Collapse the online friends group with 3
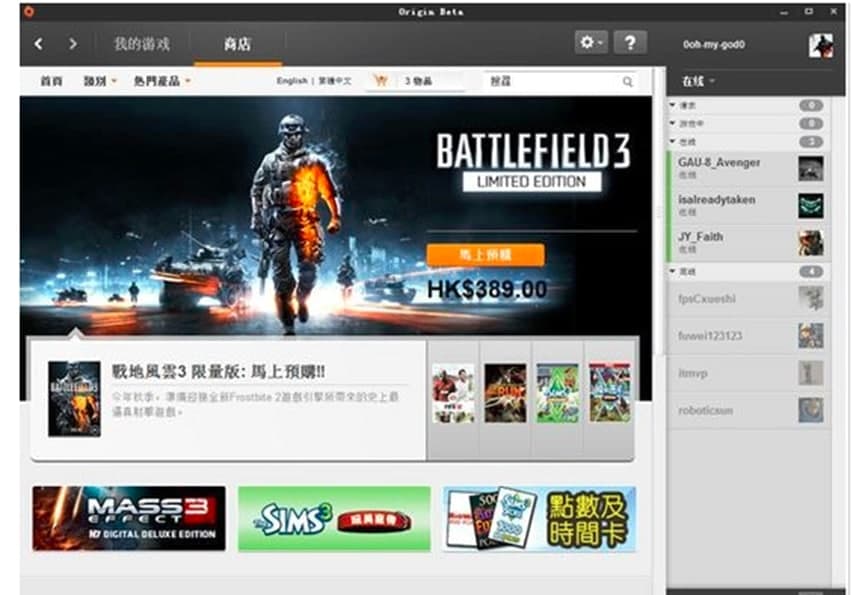 coord(674,142)
